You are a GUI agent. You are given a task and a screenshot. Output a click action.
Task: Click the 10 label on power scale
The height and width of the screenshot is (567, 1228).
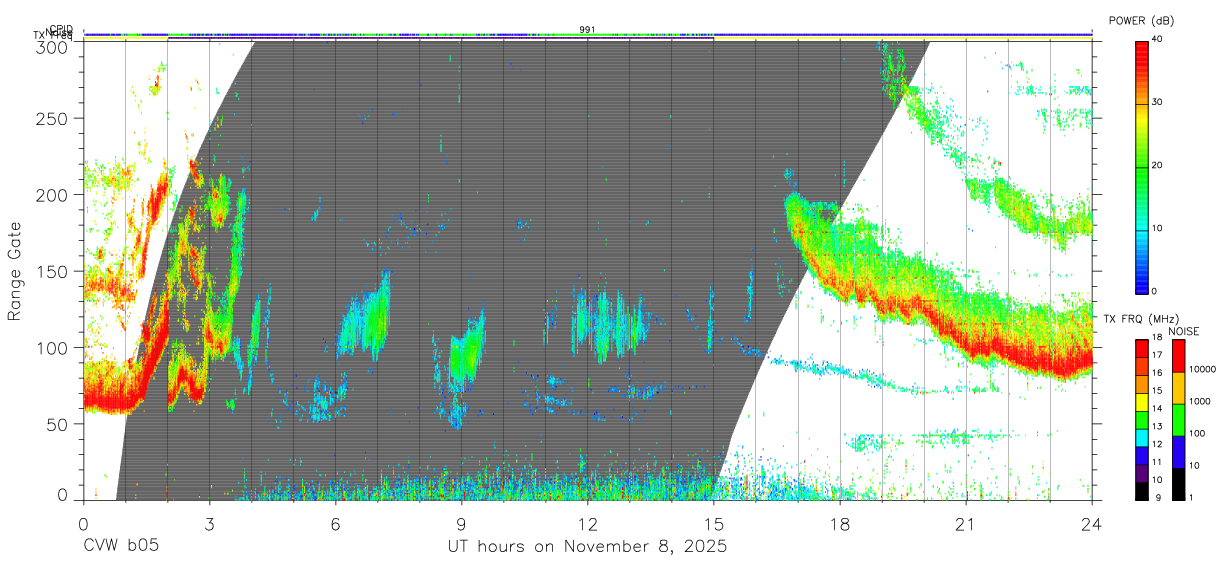pos(1158,228)
